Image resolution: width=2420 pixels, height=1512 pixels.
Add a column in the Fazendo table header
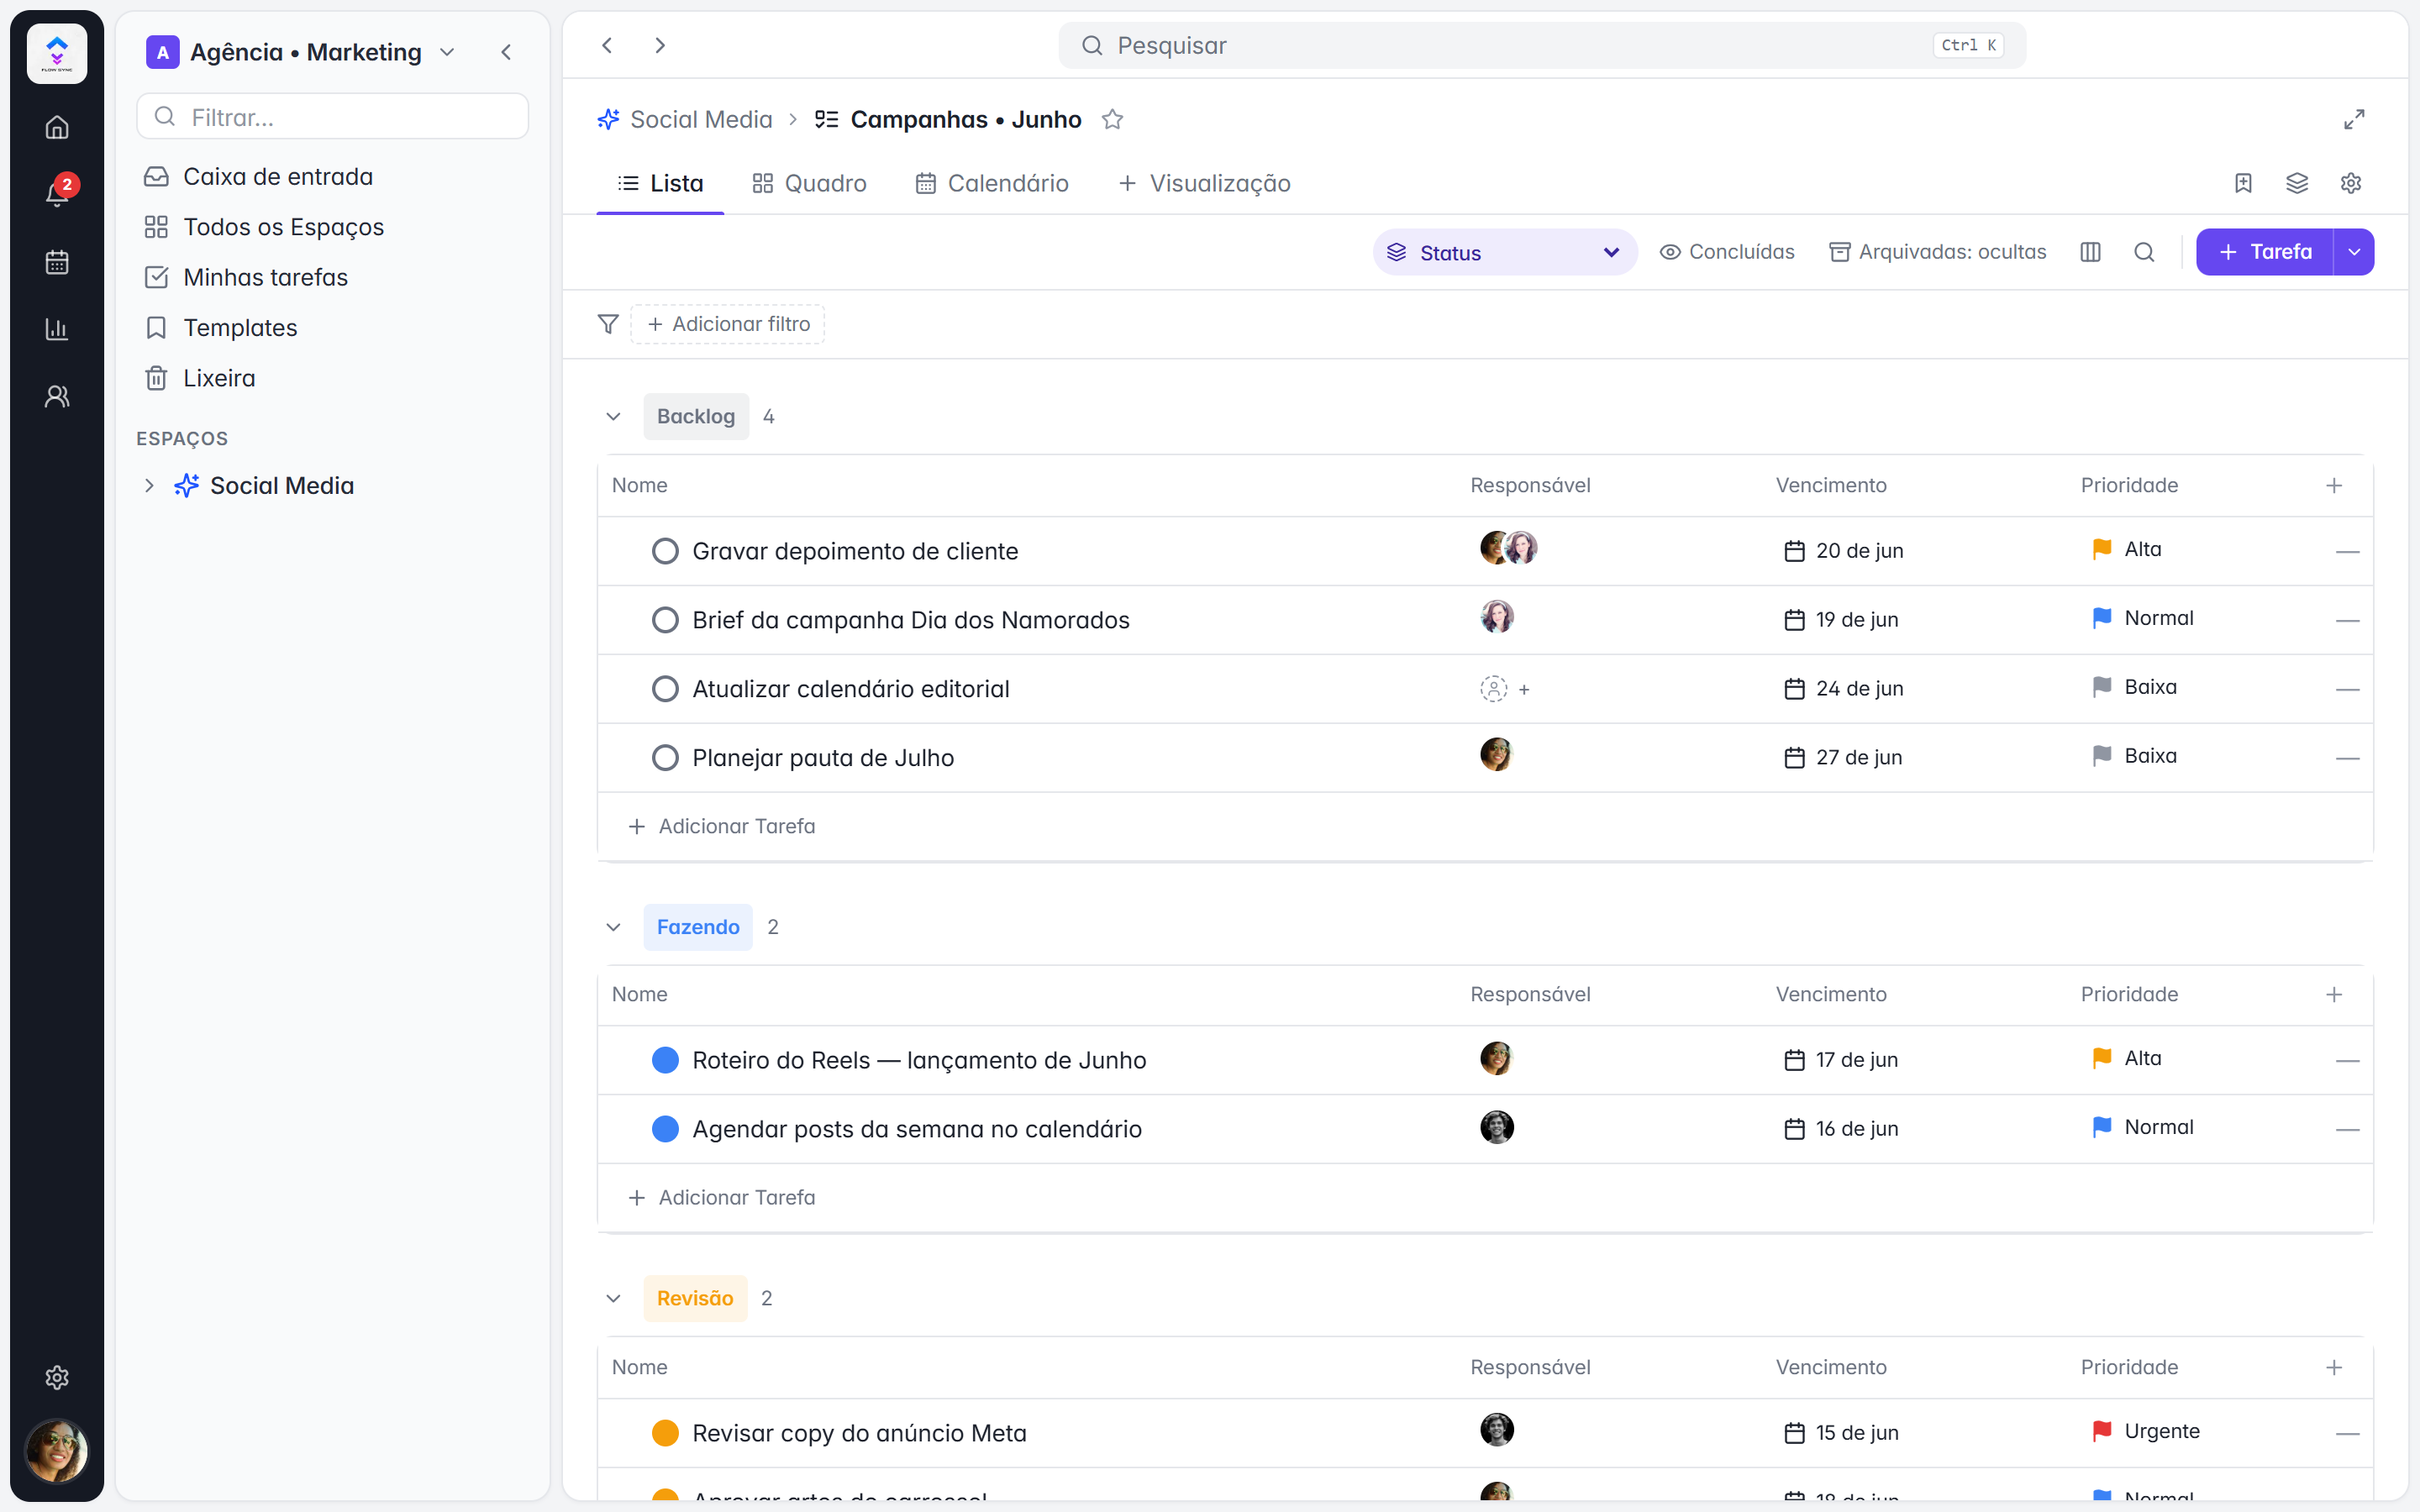[2334, 994]
